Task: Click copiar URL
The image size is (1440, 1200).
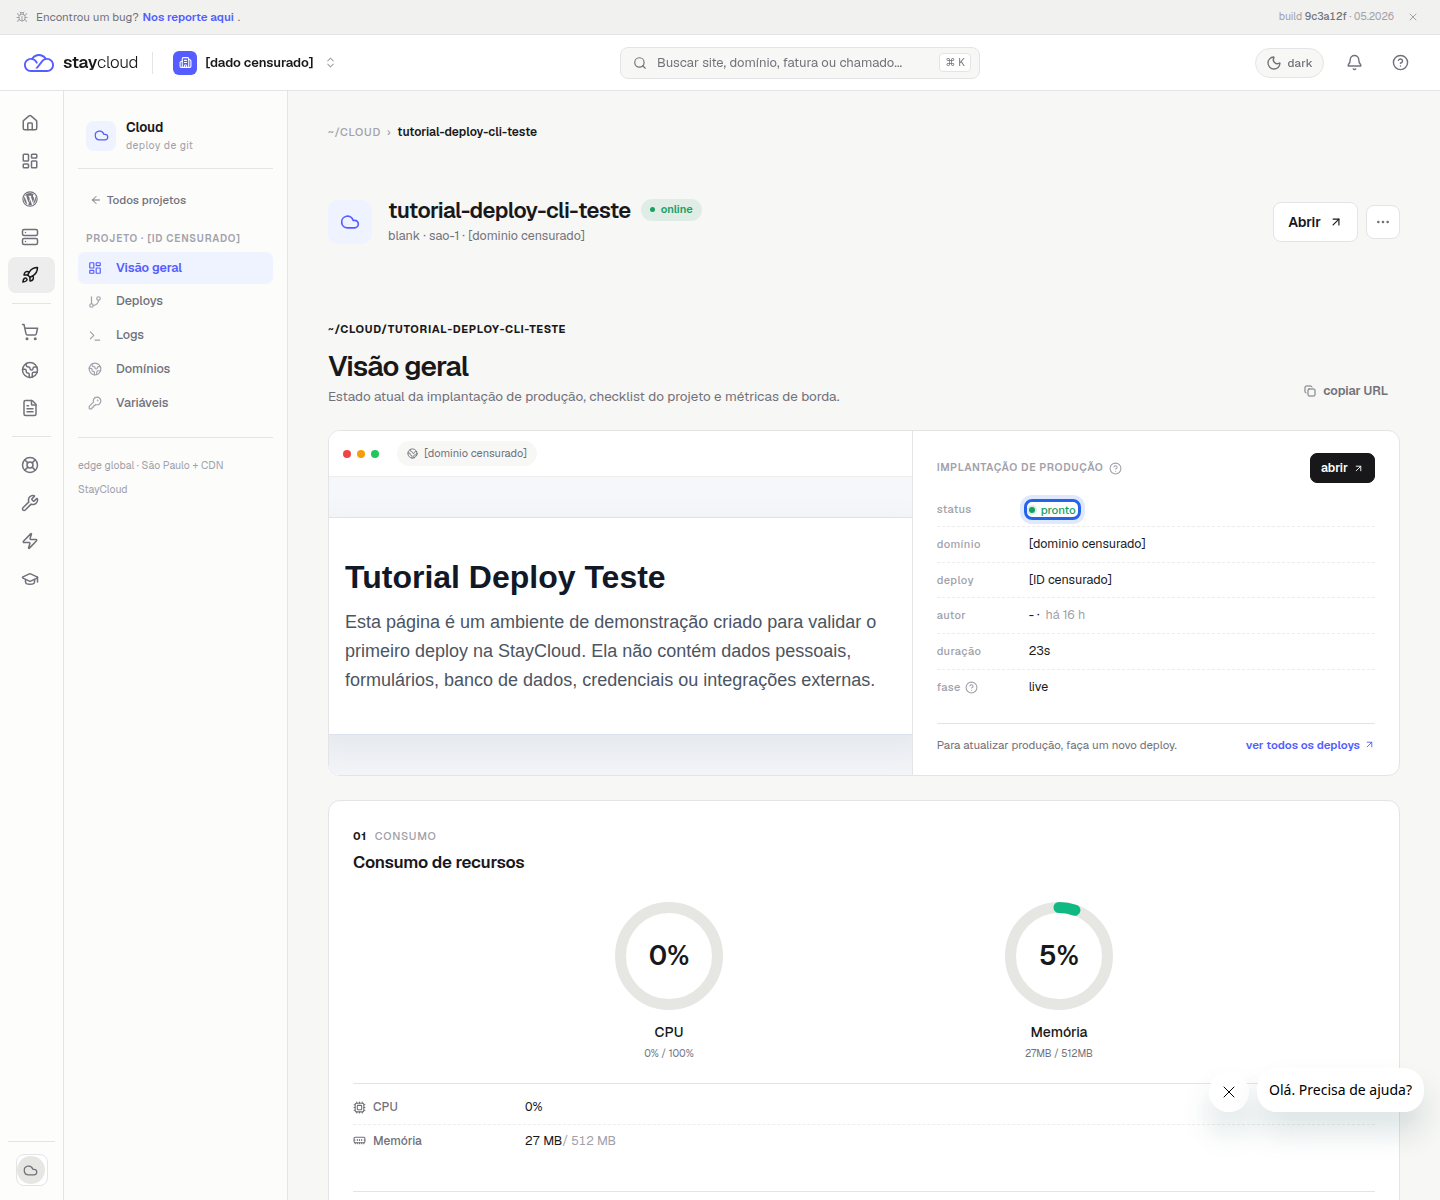Action: (x=1346, y=391)
